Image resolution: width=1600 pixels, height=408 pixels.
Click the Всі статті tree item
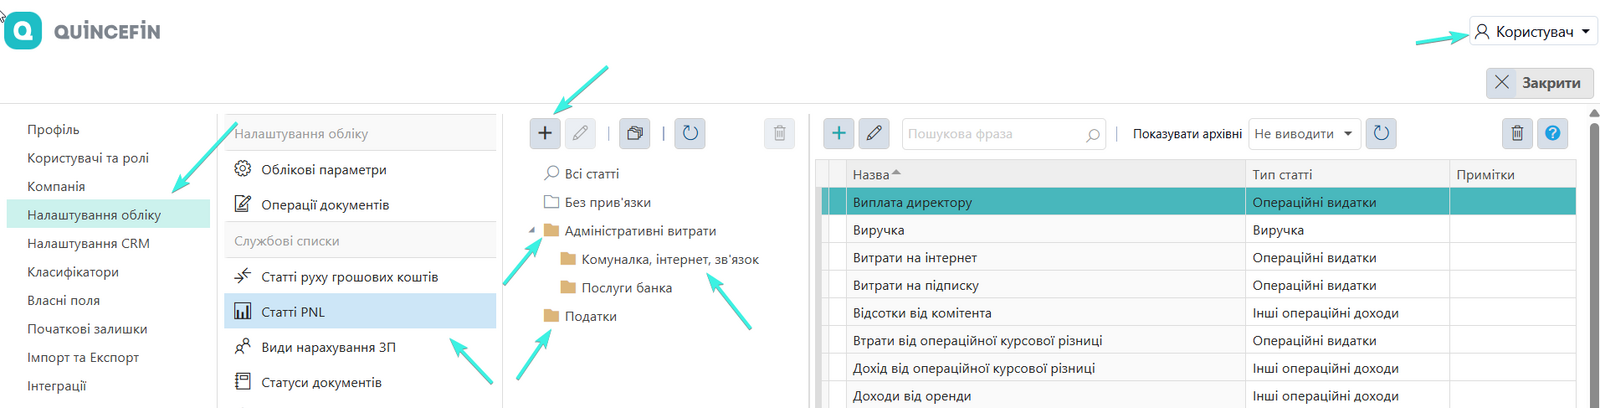point(591,174)
